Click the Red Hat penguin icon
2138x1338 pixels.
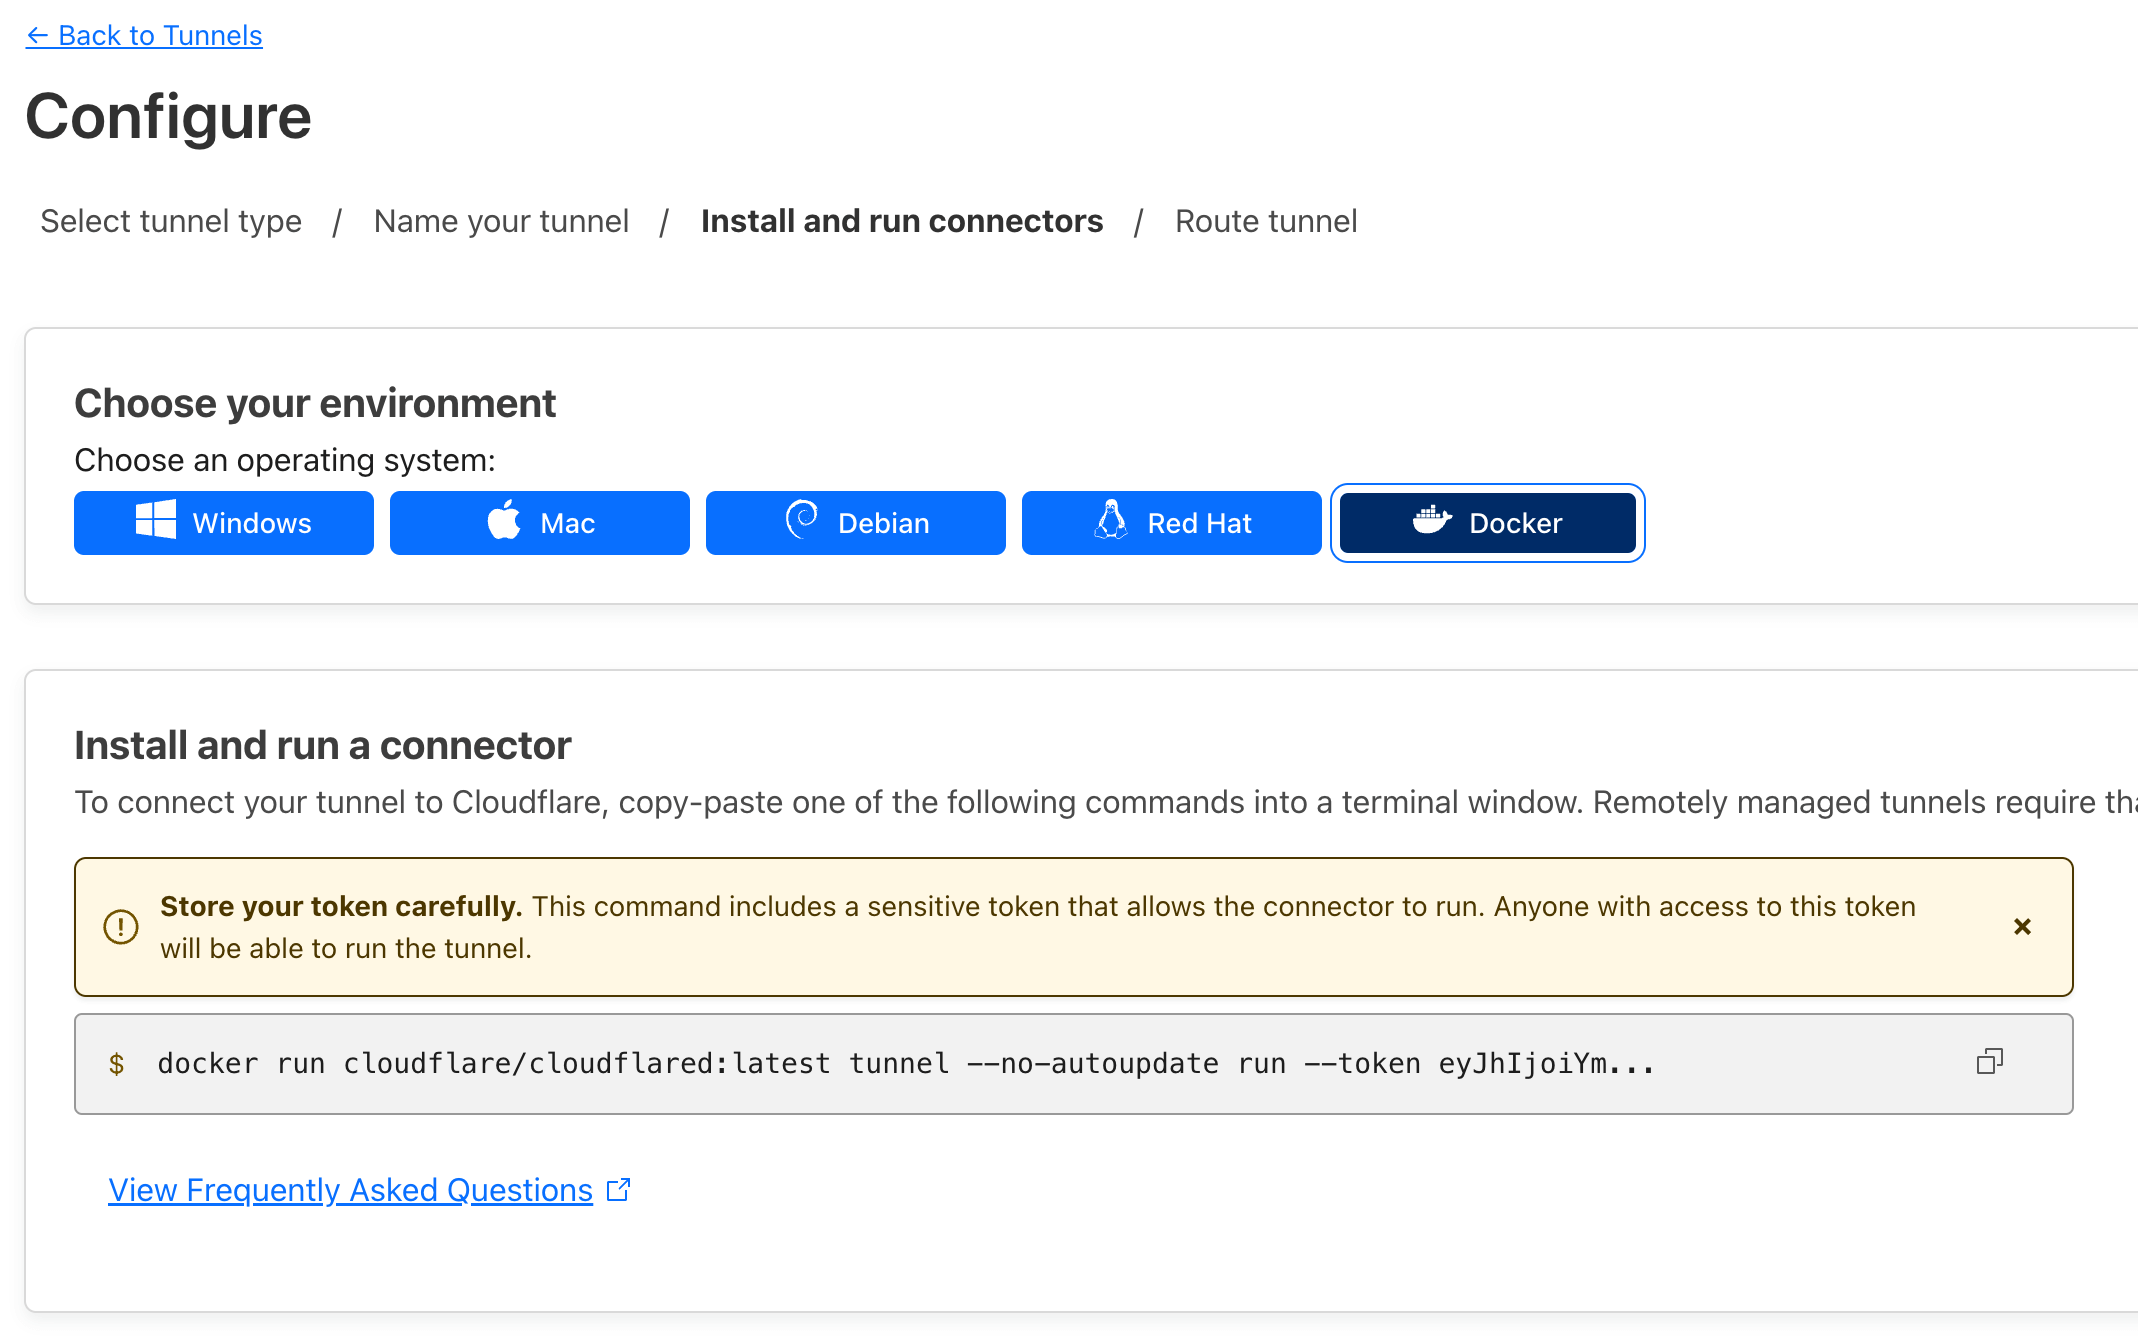[1111, 521]
